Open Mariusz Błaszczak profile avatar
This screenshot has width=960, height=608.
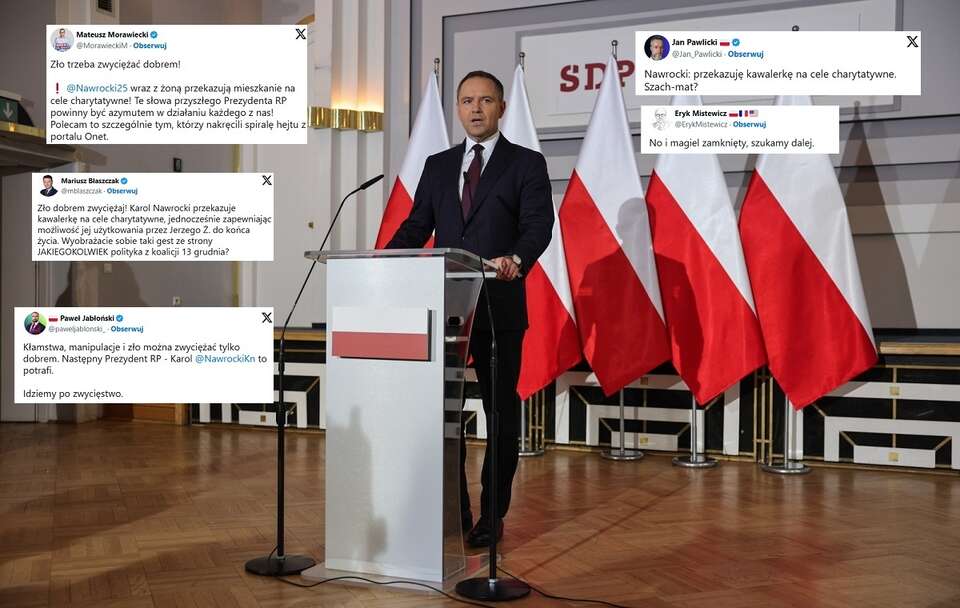[x=48, y=186]
